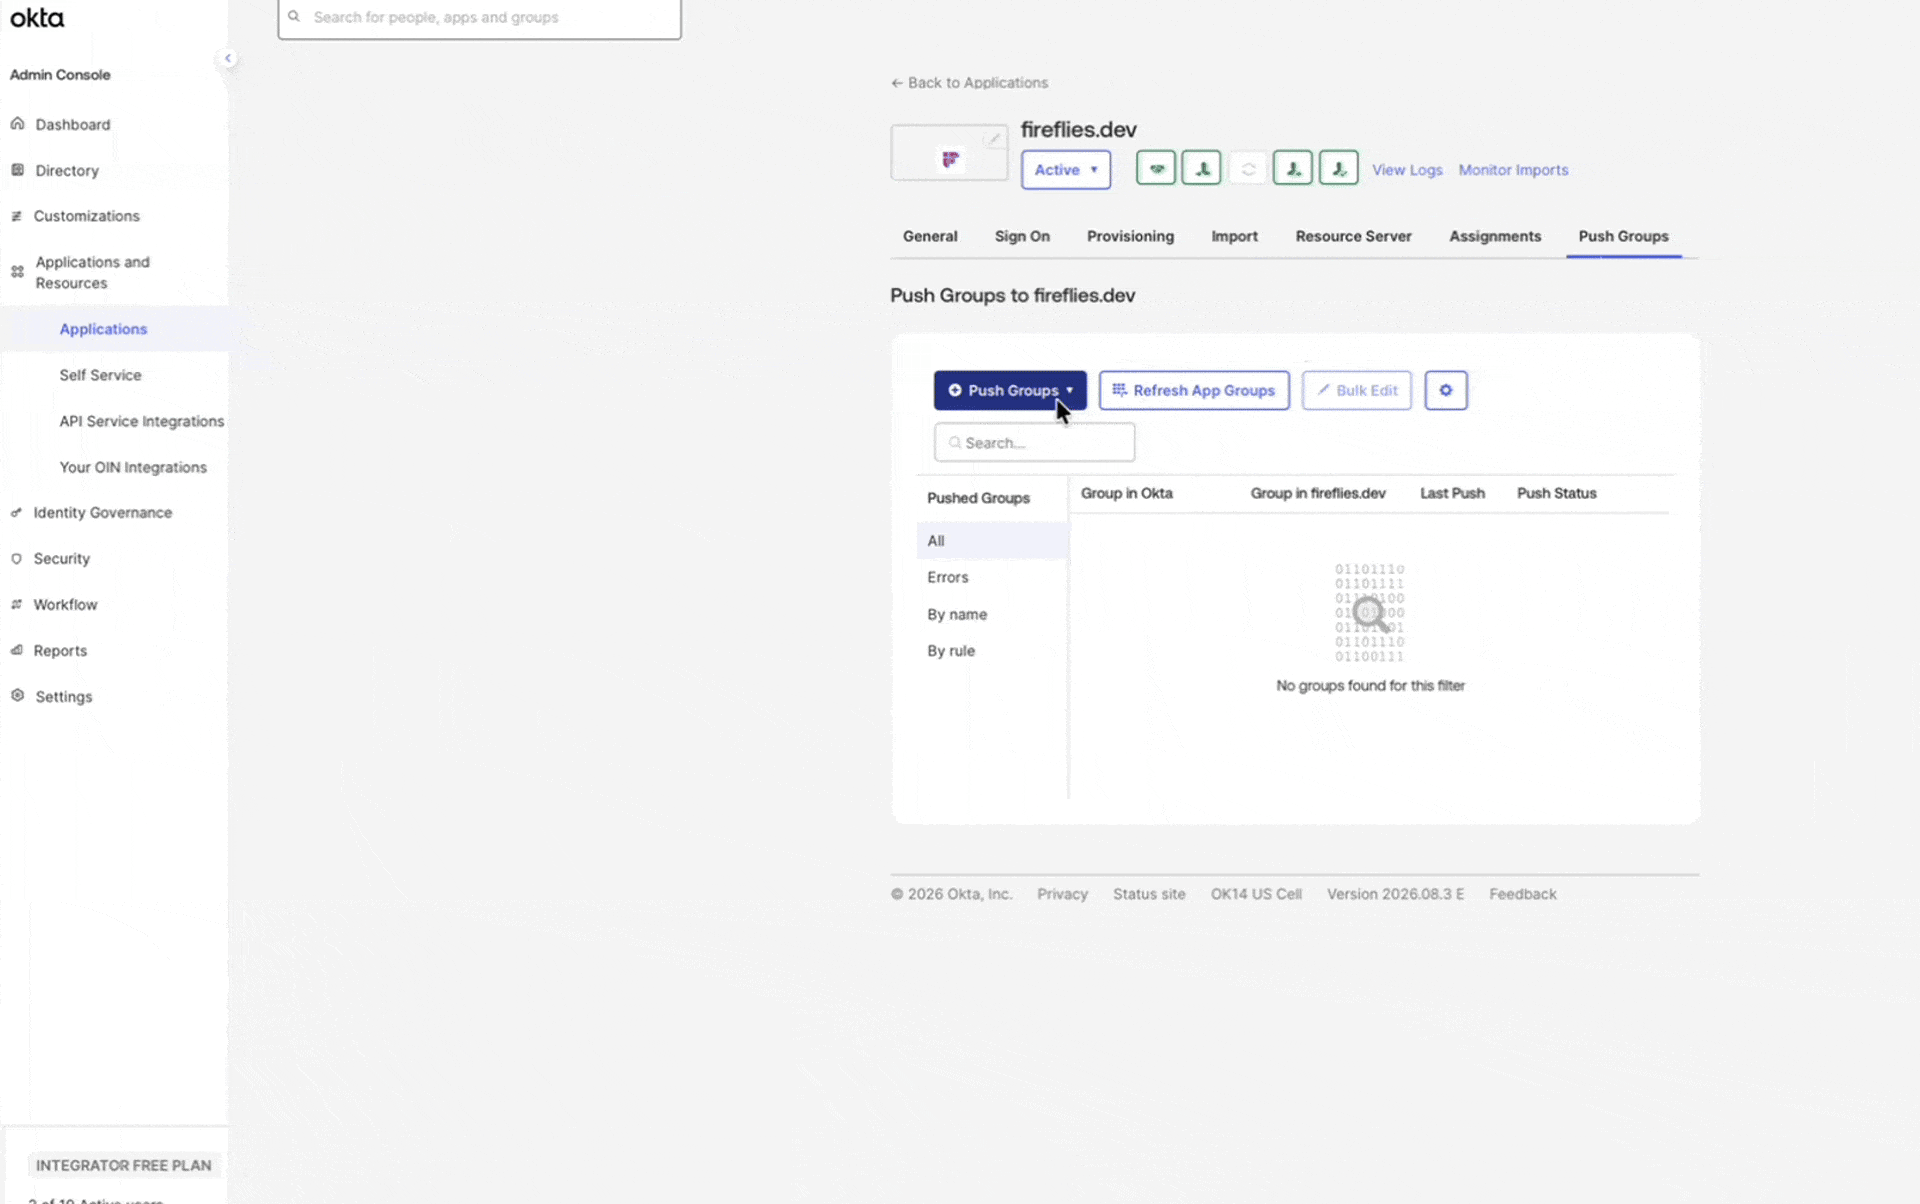Click the greyed sync arrows icon
The width and height of the screenshot is (1920, 1204).
[x=1248, y=168]
